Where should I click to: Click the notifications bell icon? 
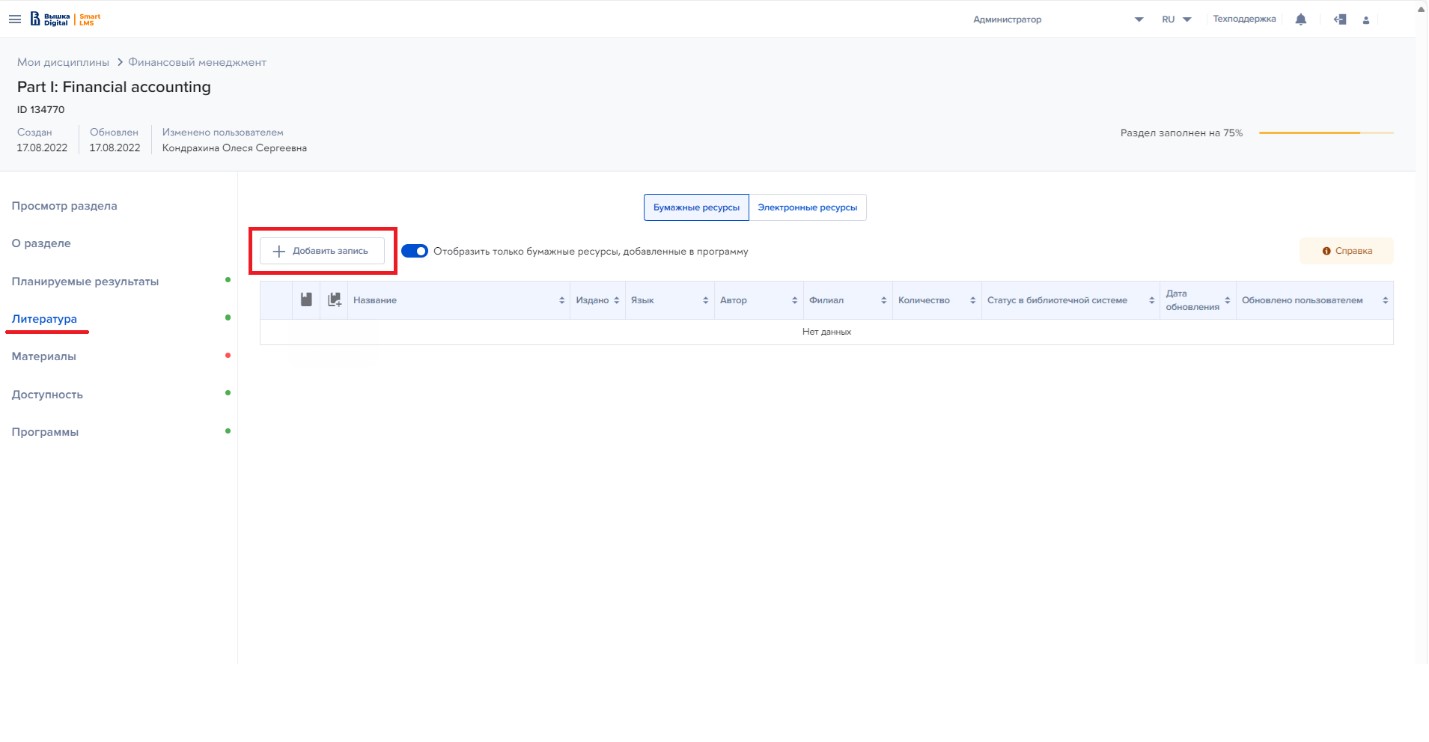[x=1301, y=19]
